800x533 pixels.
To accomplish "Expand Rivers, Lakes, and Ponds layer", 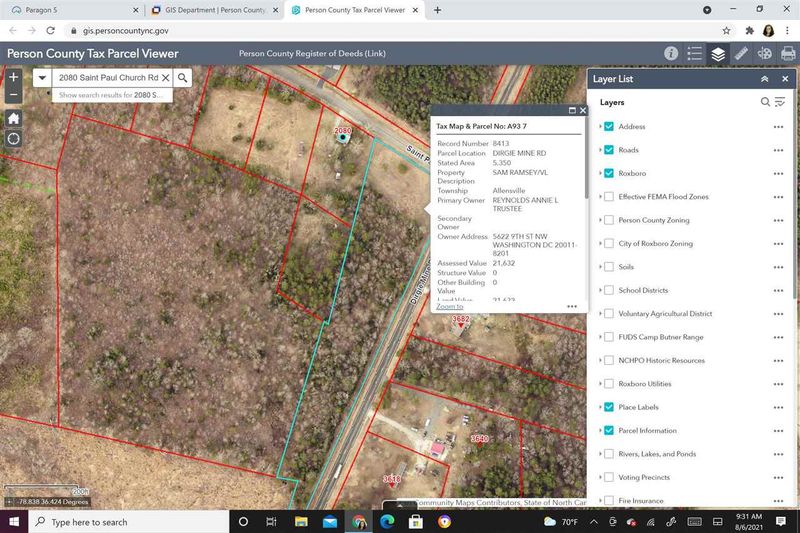I will point(601,453).
